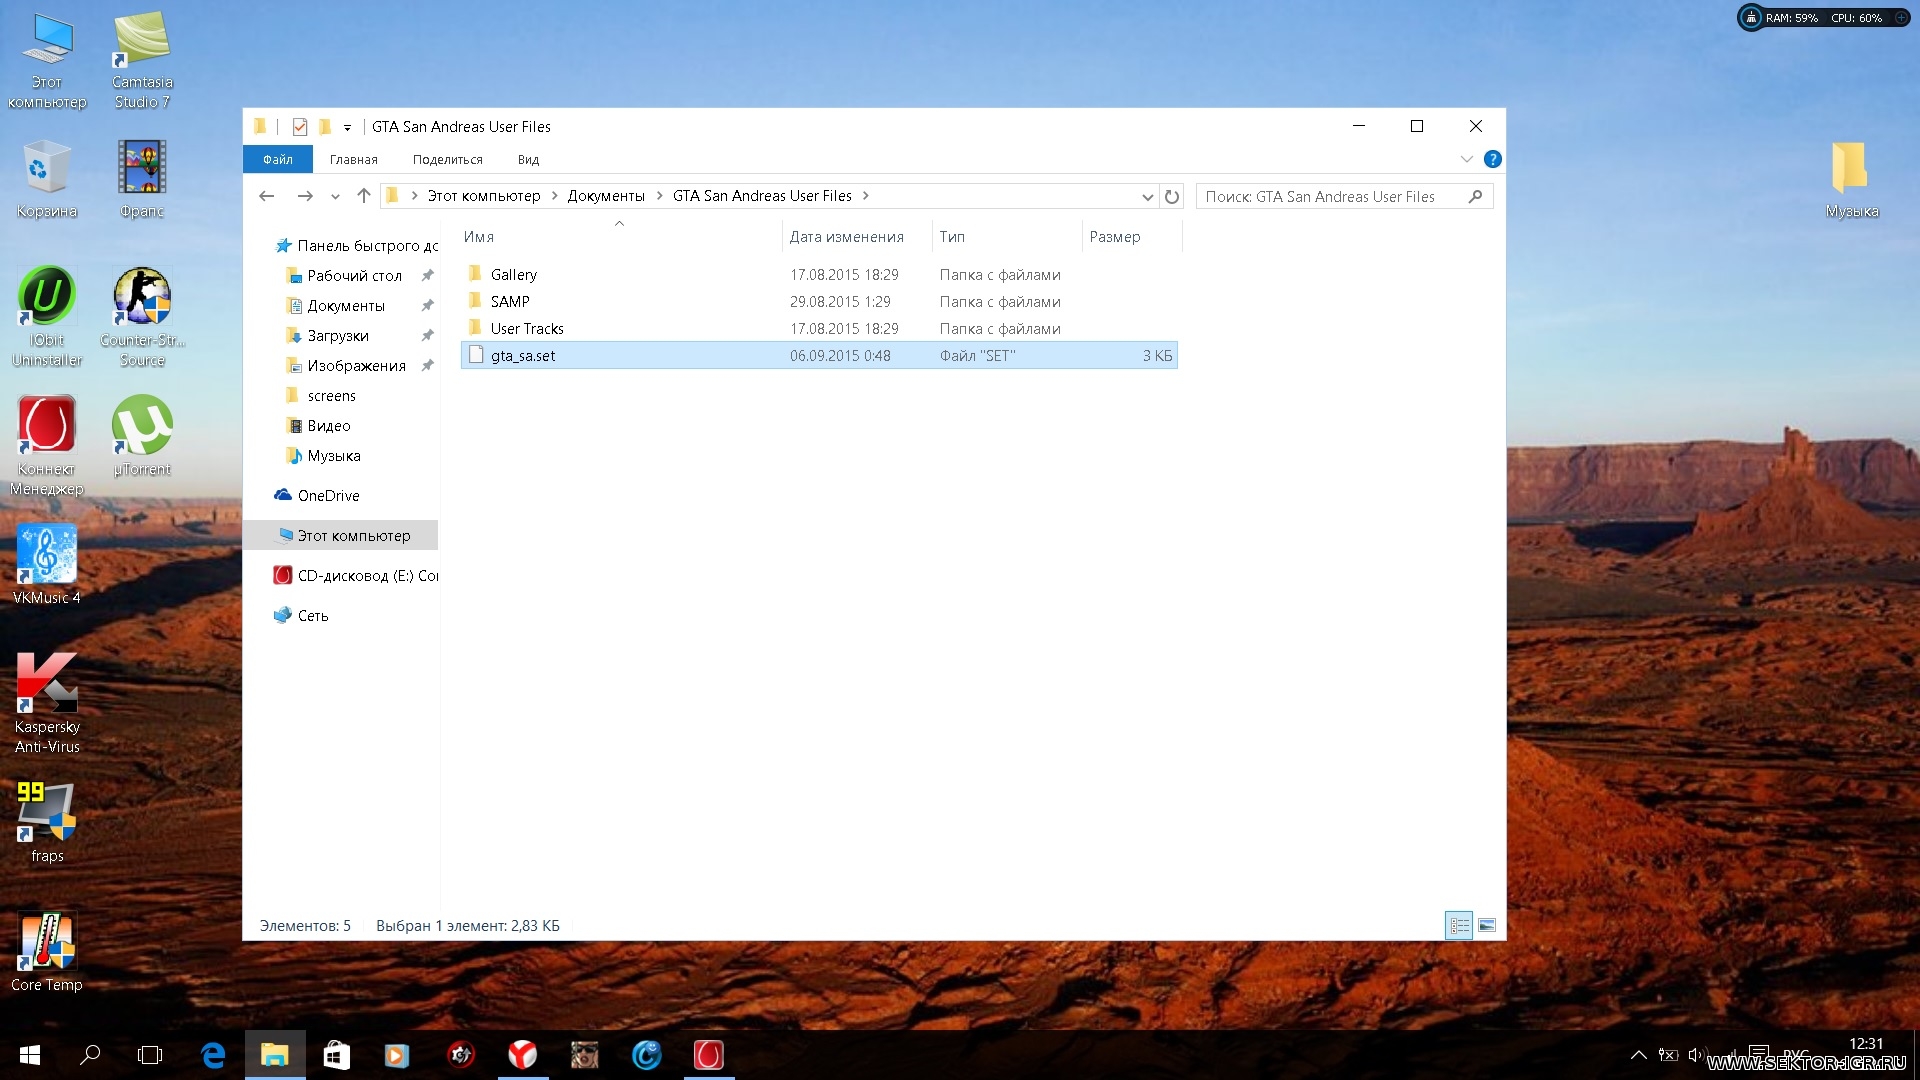
Task: Expand the chevron after GTA San Andreas User Files breadcrumb
Action: point(865,196)
